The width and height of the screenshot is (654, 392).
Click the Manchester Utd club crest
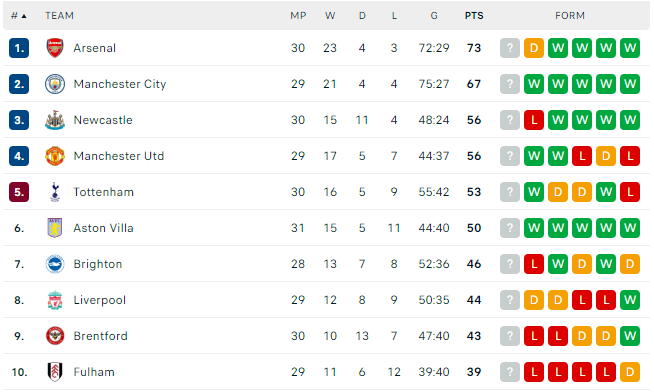(55, 156)
